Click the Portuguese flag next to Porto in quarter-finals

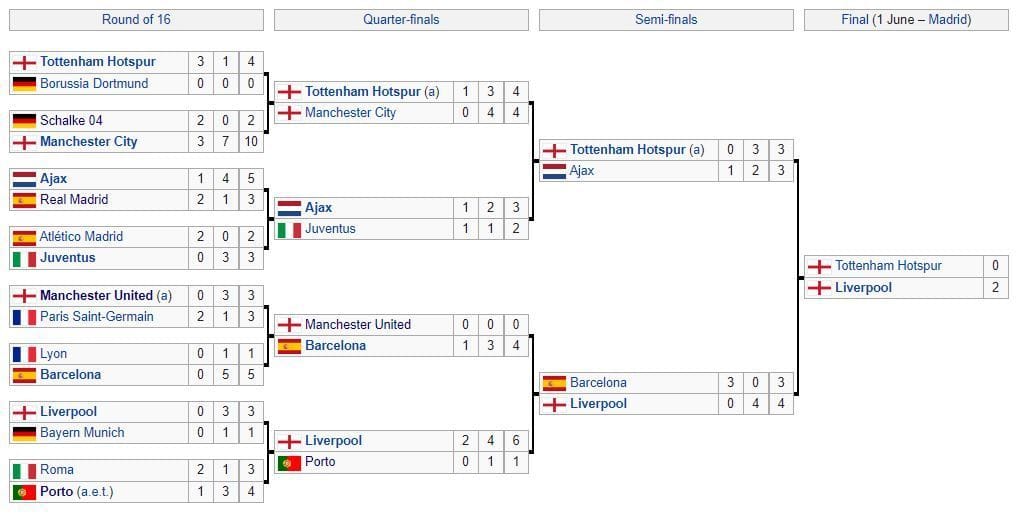click(289, 462)
